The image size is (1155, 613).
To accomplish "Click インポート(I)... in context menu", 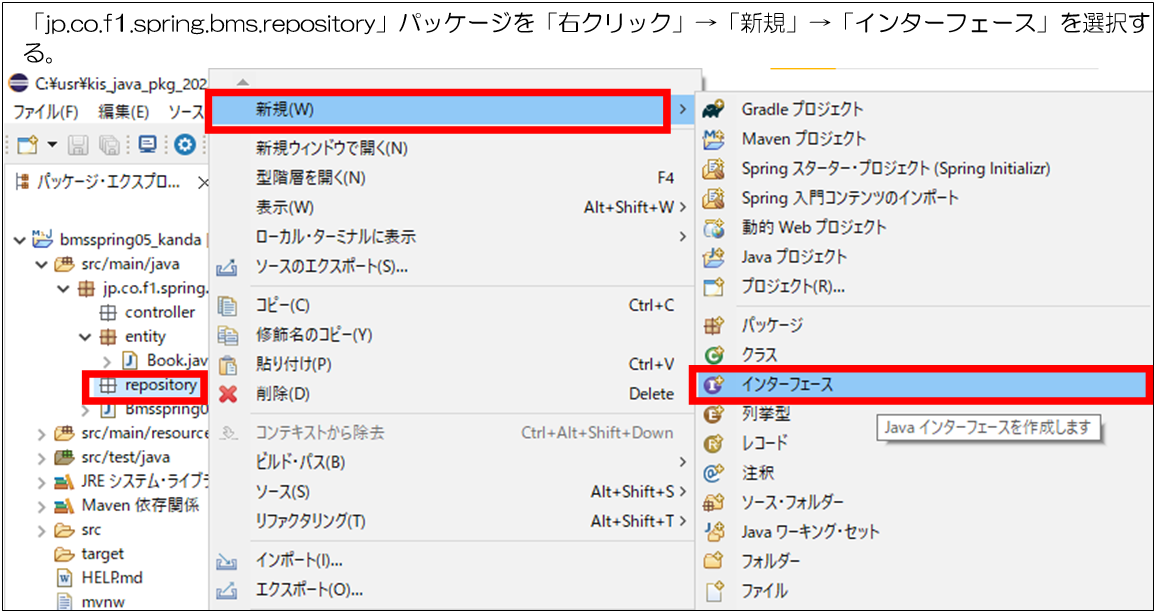I will (x=299, y=561).
